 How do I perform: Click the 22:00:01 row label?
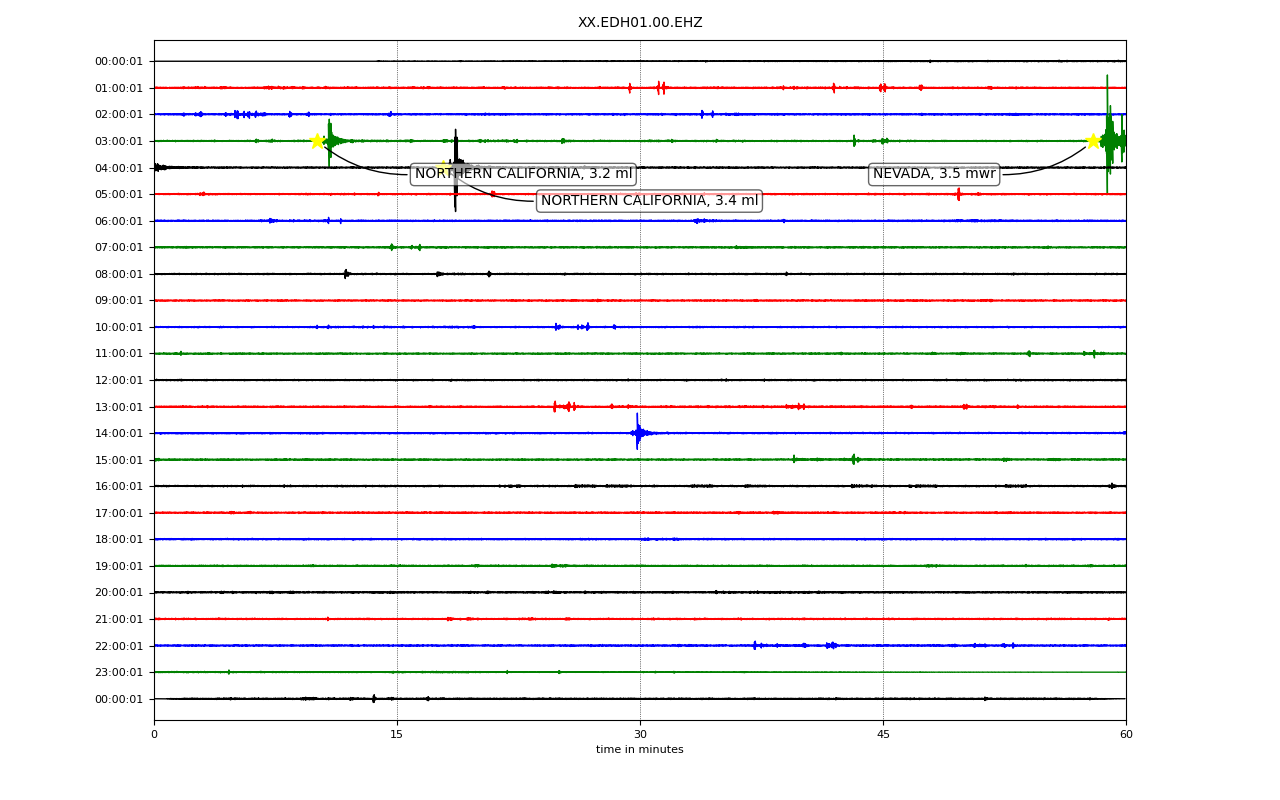coord(119,646)
